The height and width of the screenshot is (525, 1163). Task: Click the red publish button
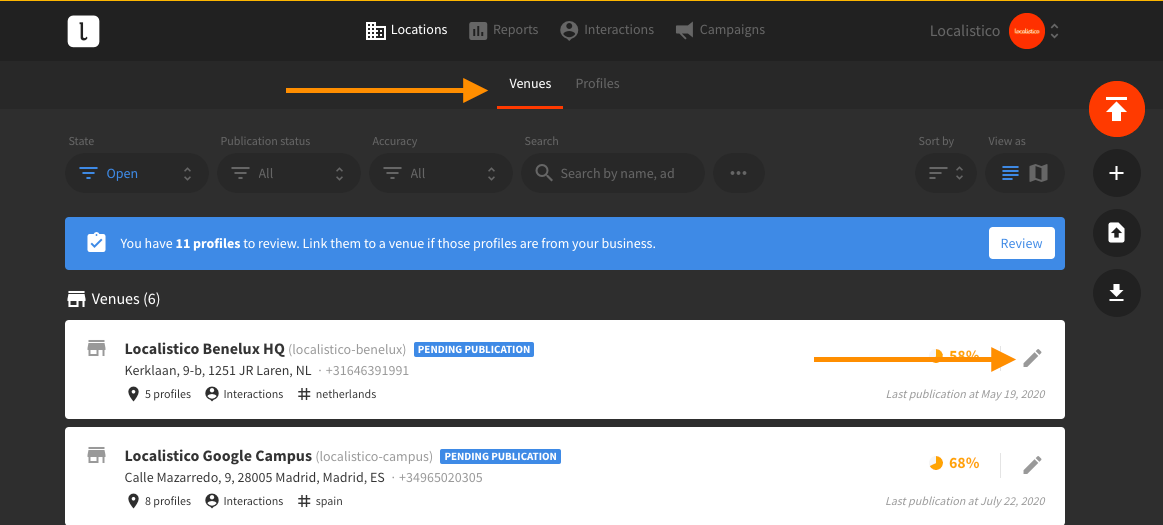[1116, 109]
